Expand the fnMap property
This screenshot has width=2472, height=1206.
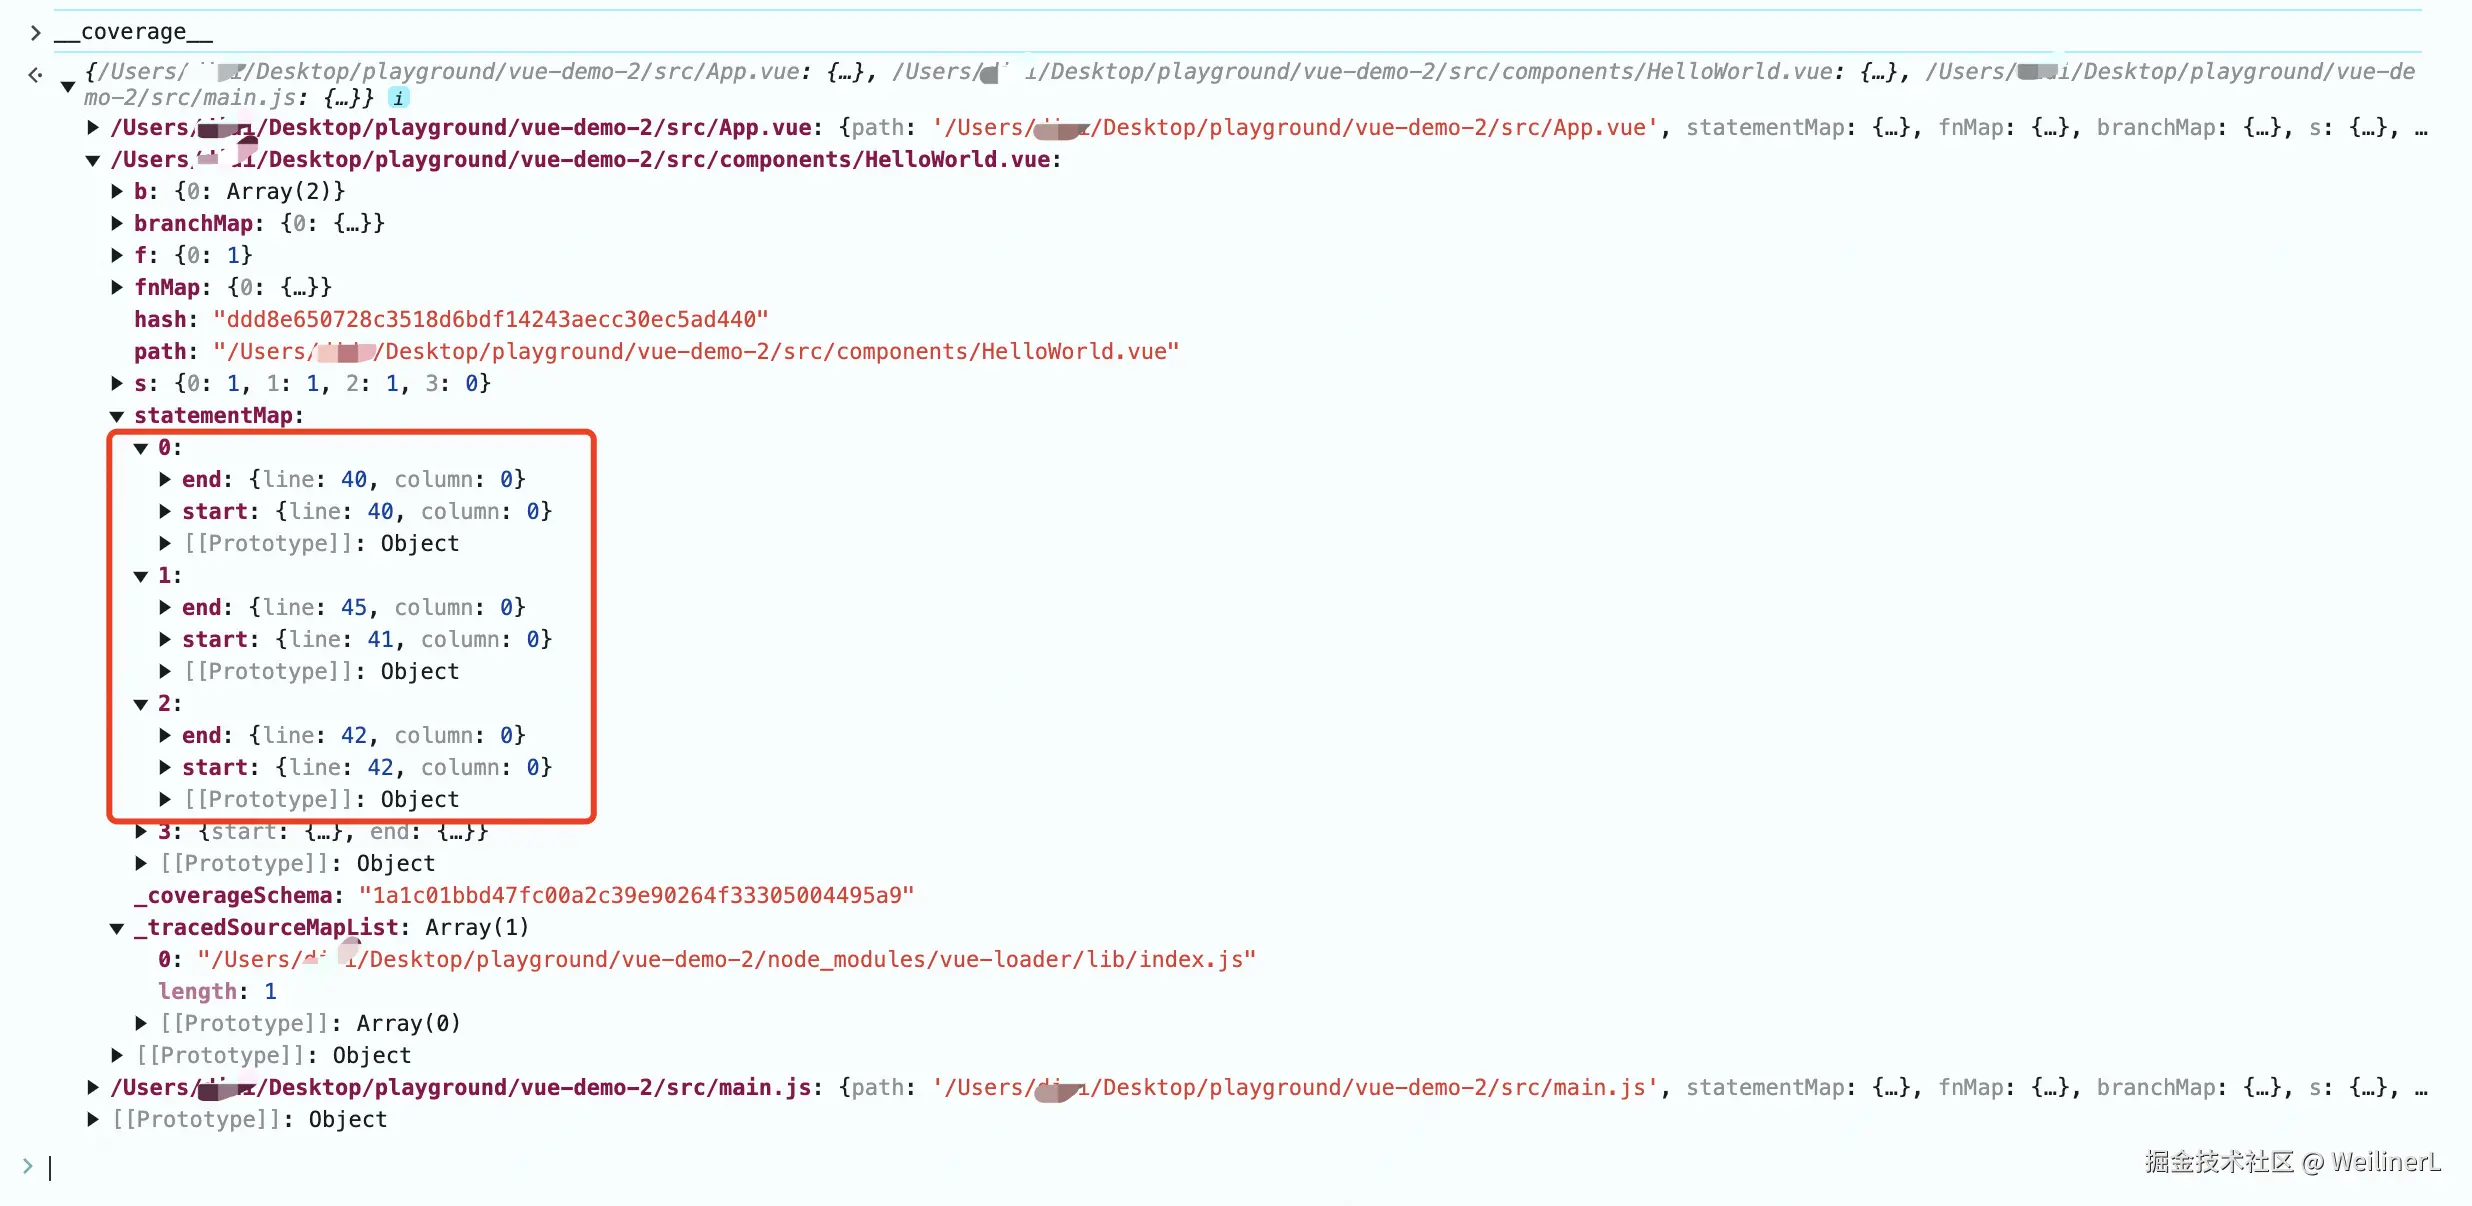[117, 287]
